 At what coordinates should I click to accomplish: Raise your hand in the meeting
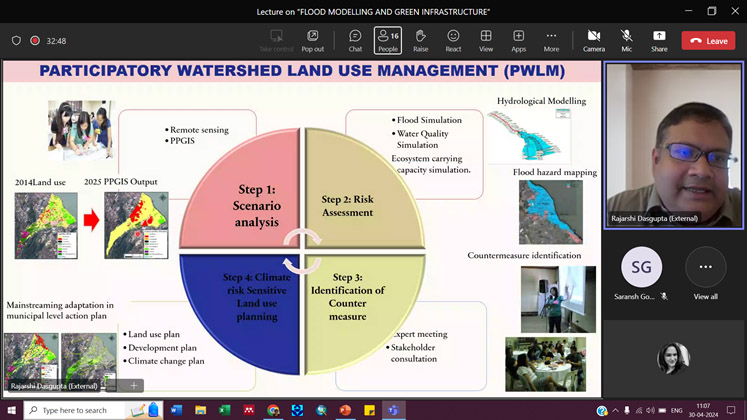(x=420, y=40)
